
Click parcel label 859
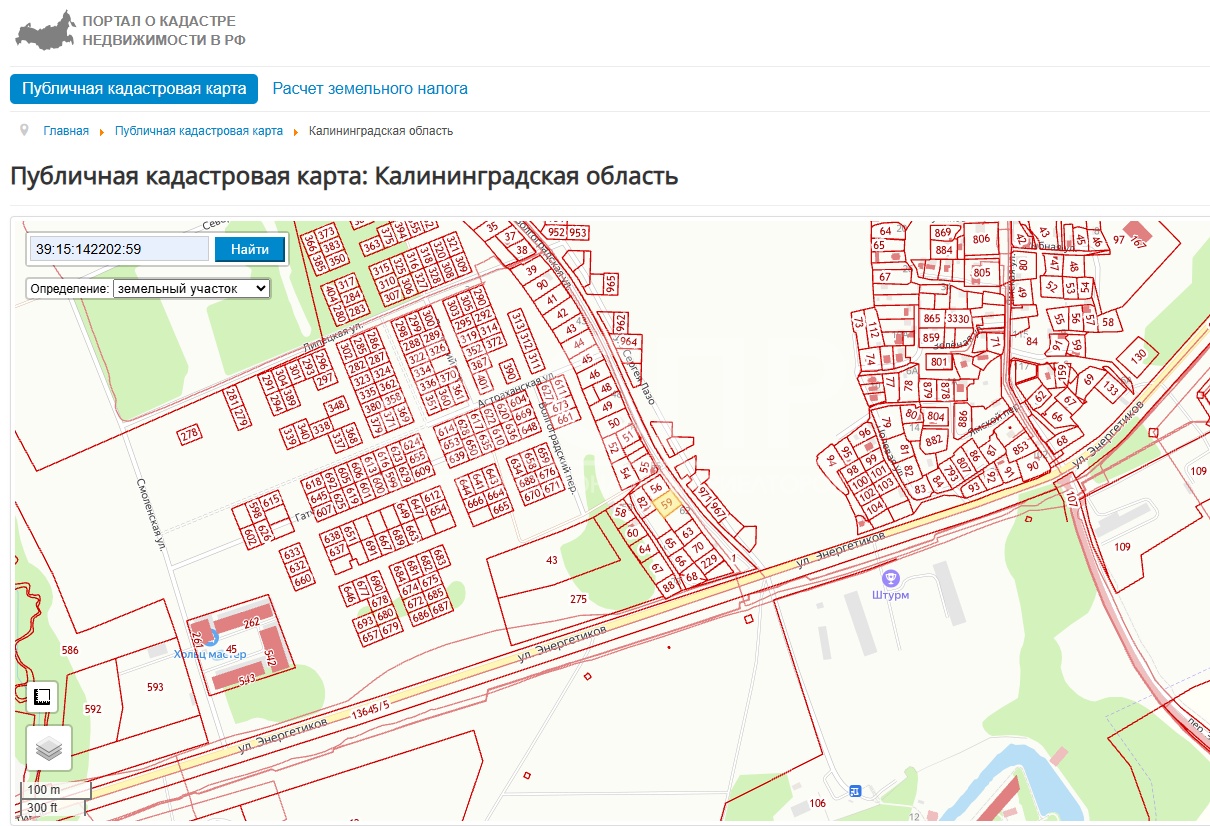[x=931, y=337]
